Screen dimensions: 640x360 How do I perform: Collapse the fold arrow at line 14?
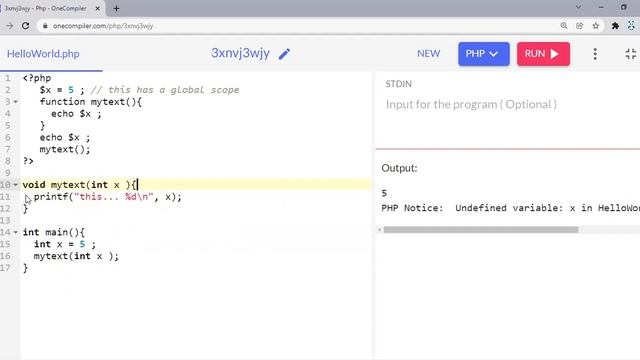(16, 232)
